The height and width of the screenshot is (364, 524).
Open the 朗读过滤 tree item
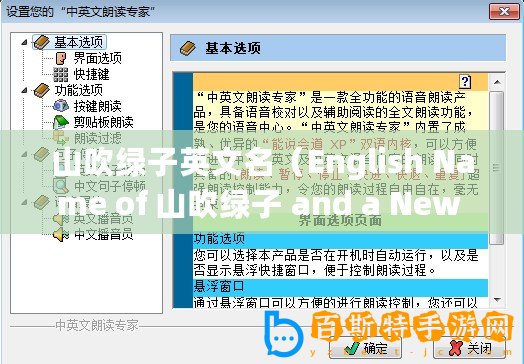(98, 138)
